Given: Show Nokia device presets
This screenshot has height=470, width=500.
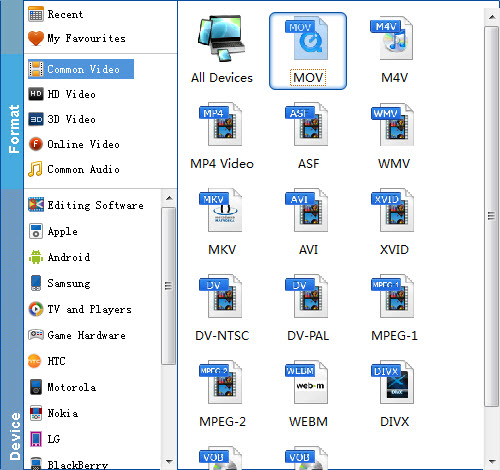Looking at the screenshot, I should 53,413.
